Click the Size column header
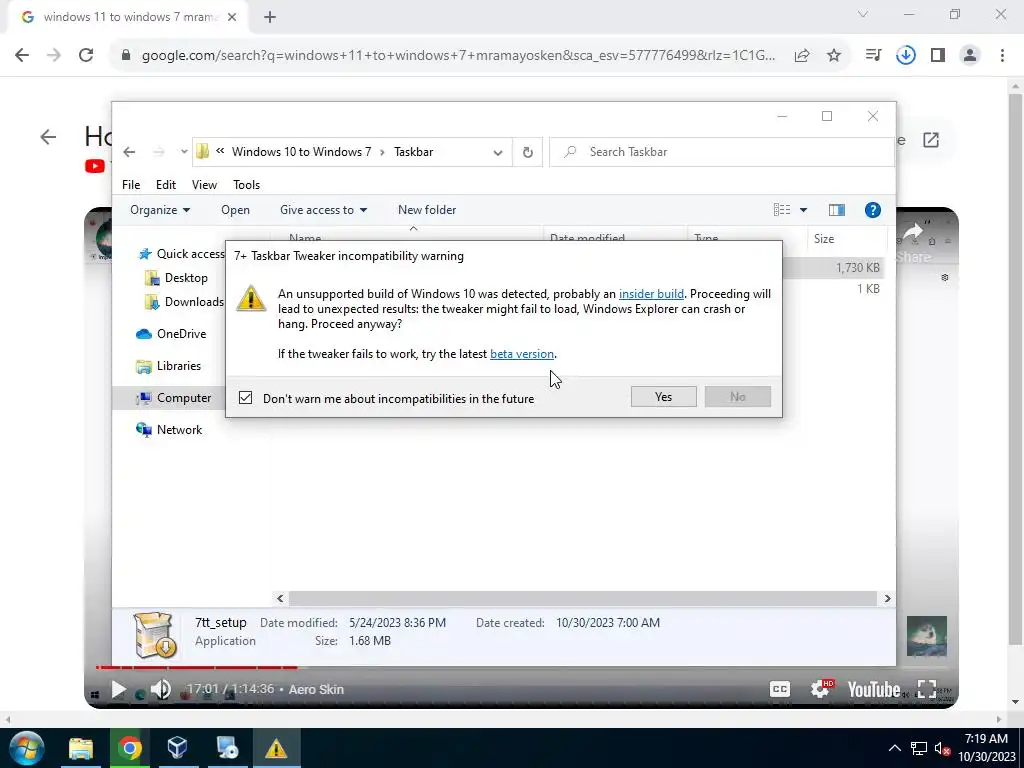This screenshot has height=768, width=1024. pos(847,239)
